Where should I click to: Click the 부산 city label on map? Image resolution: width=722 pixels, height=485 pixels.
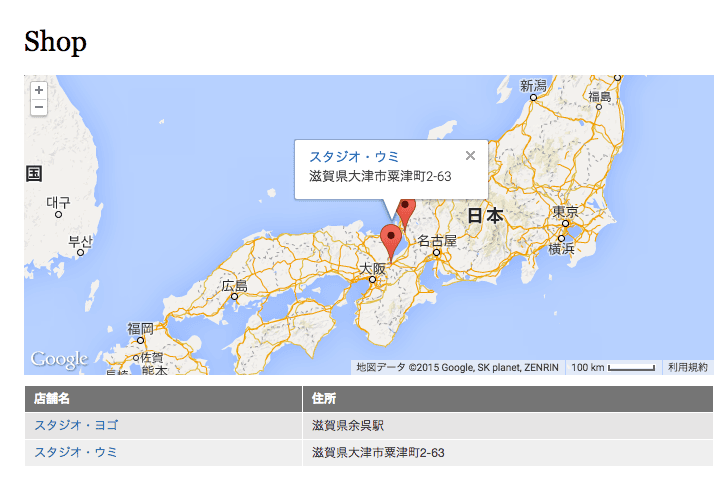(x=81, y=241)
